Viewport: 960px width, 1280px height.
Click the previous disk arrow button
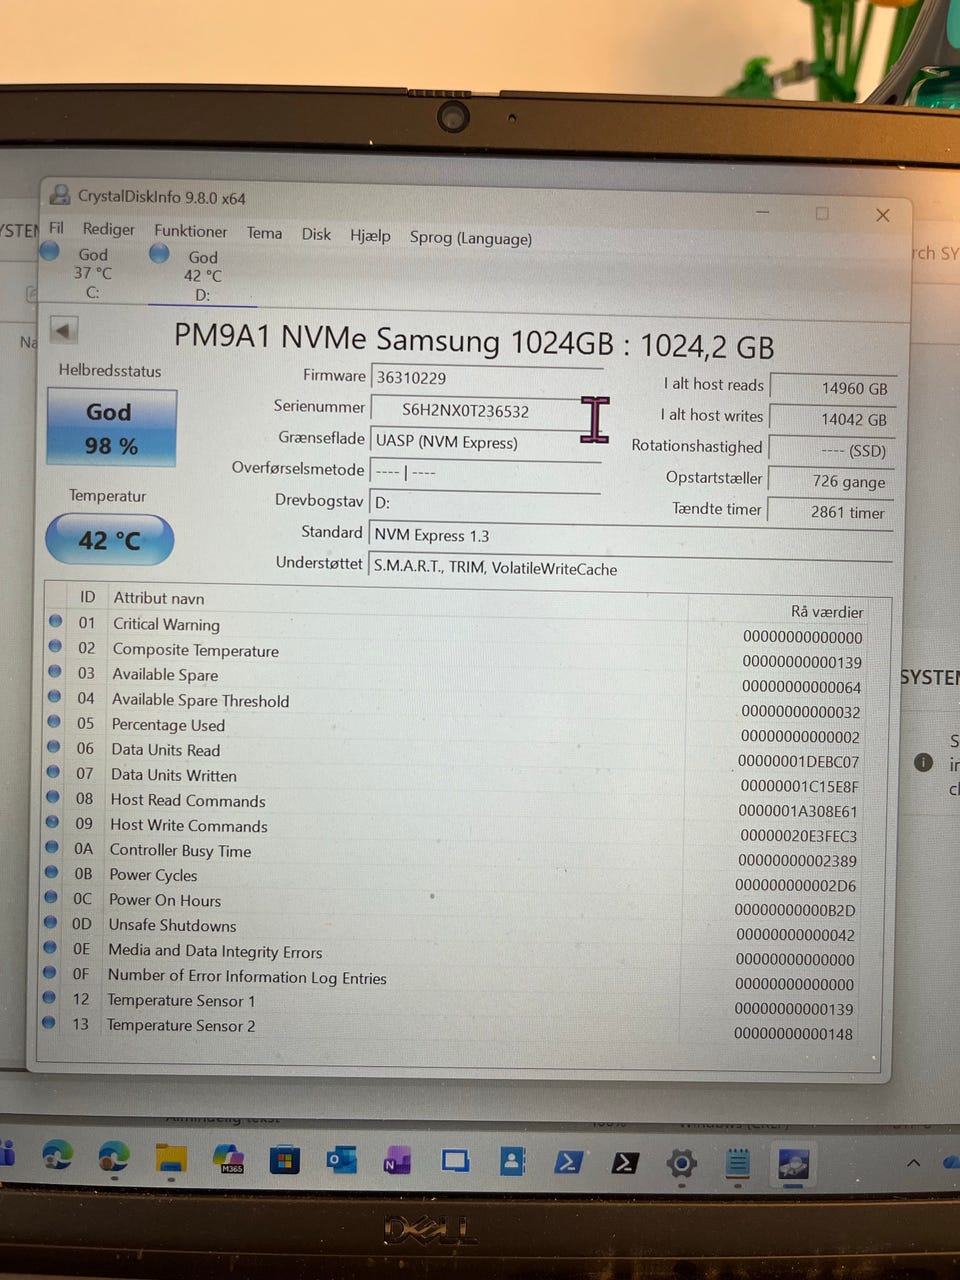(64, 331)
